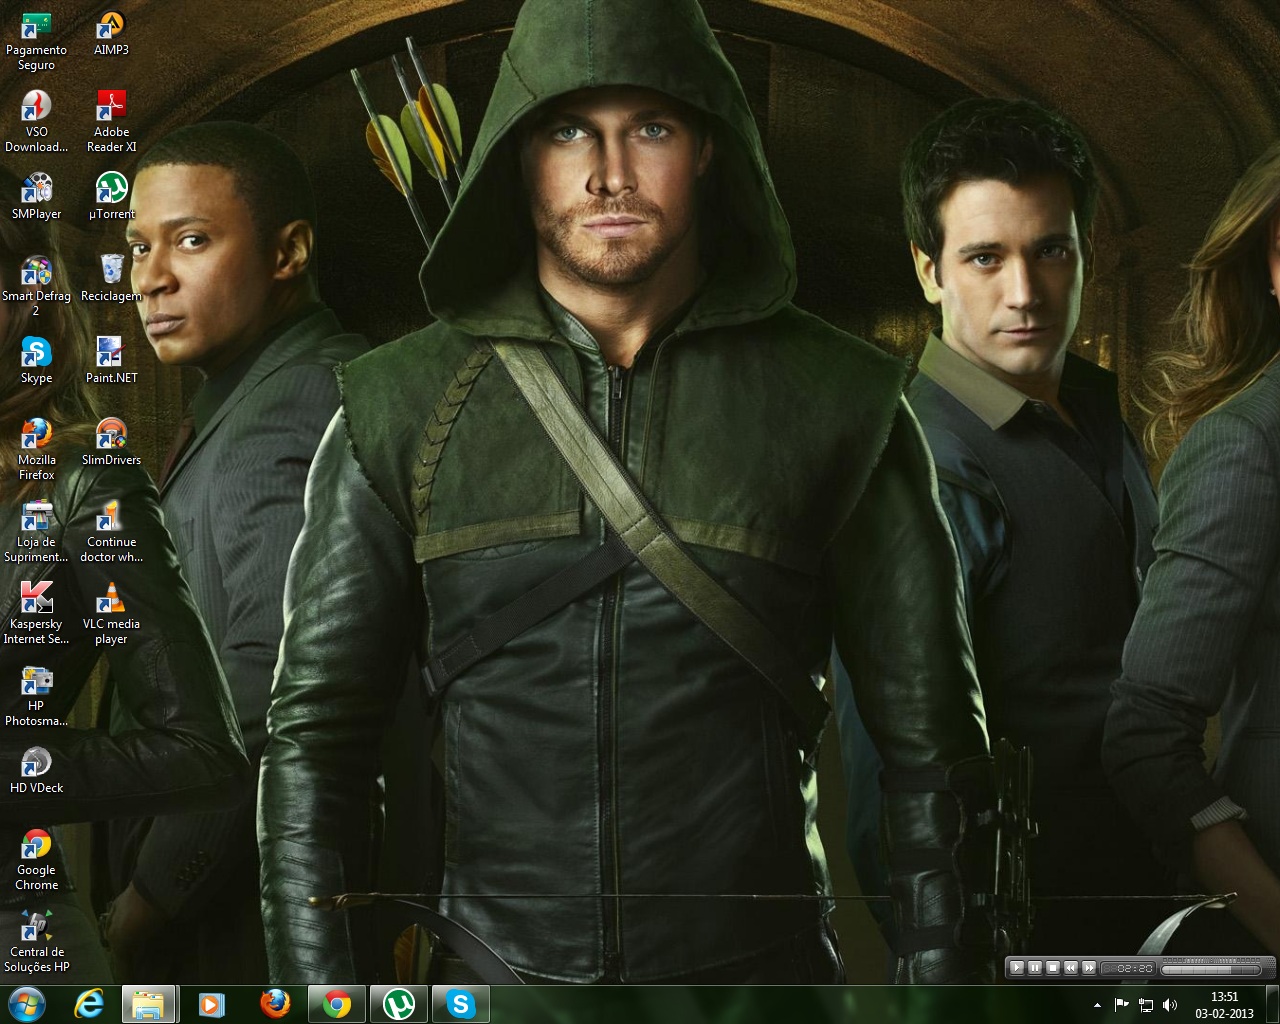Select the HP Photosmart desktop icon
Image resolution: width=1280 pixels, height=1024 pixels.
tap(36, 697)
